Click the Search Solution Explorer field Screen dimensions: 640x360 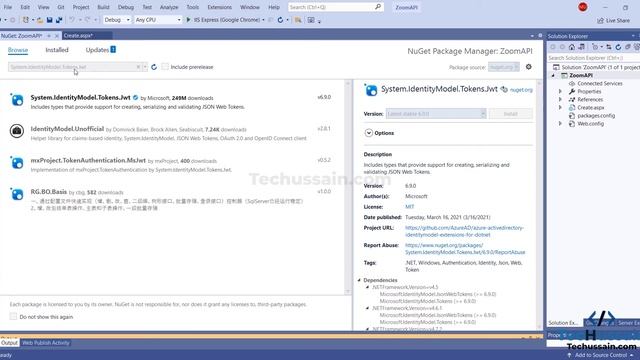pyautogui.click(x=593, y=58)
